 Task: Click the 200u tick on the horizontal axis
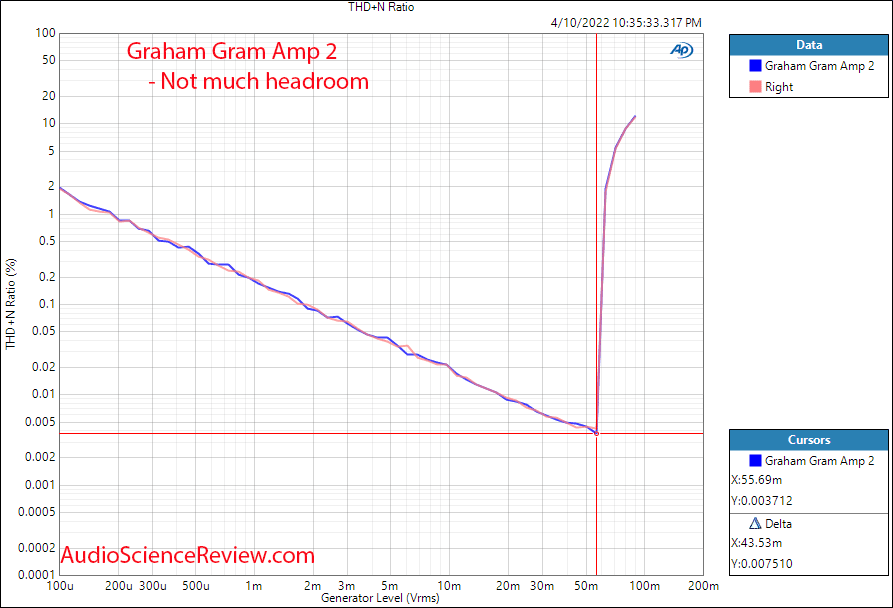point(118,586)
